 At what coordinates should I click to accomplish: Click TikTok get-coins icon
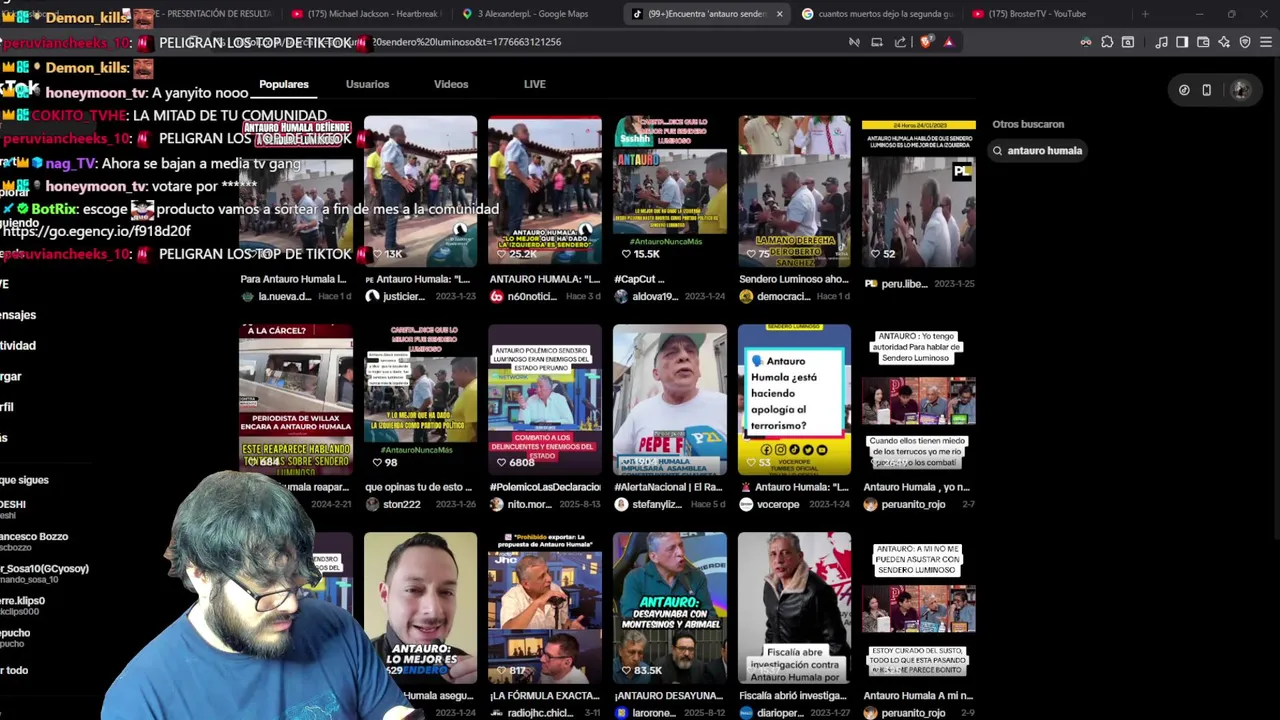pos(1184,90)
